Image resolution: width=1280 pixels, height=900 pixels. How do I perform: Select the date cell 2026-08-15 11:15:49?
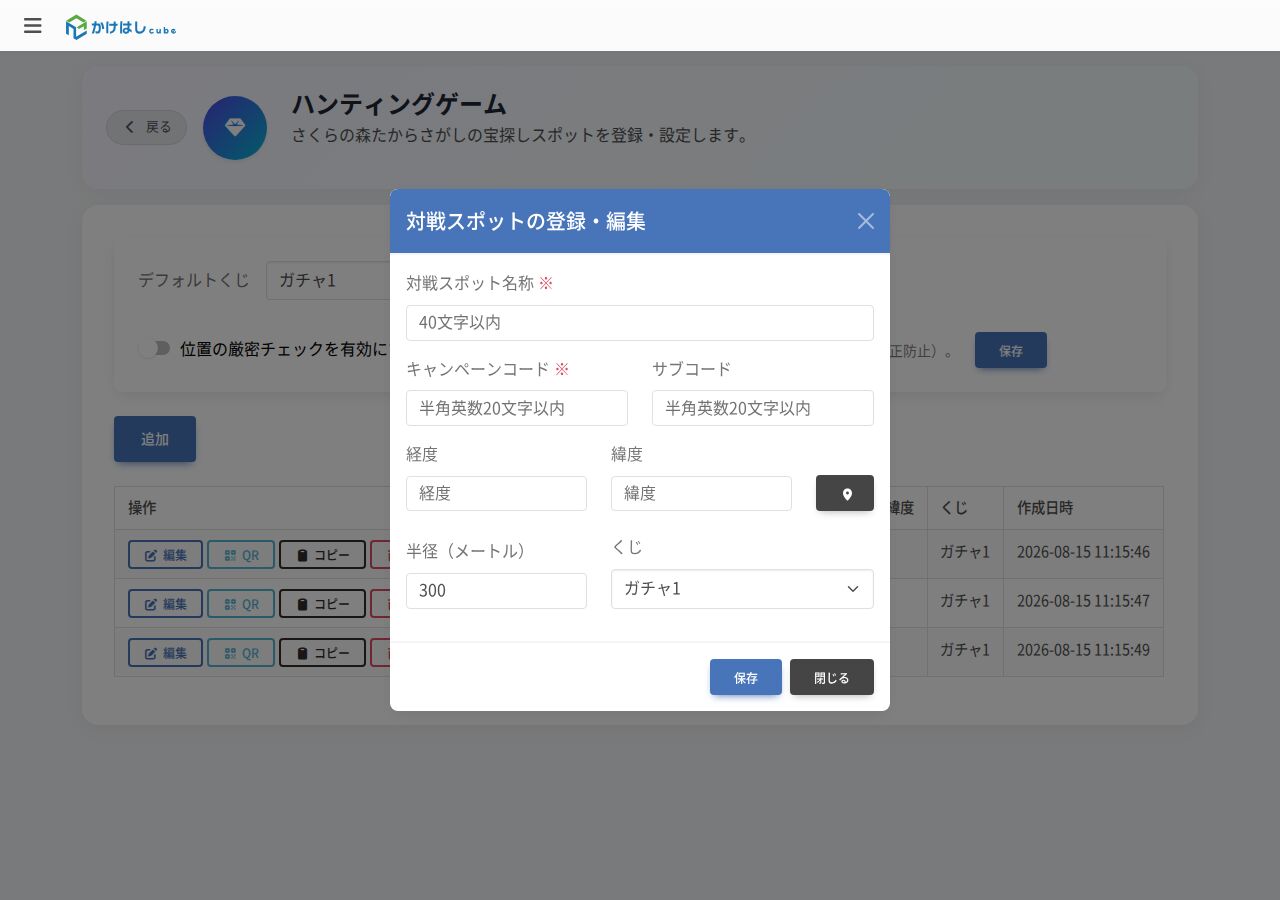pos(1083,650)
